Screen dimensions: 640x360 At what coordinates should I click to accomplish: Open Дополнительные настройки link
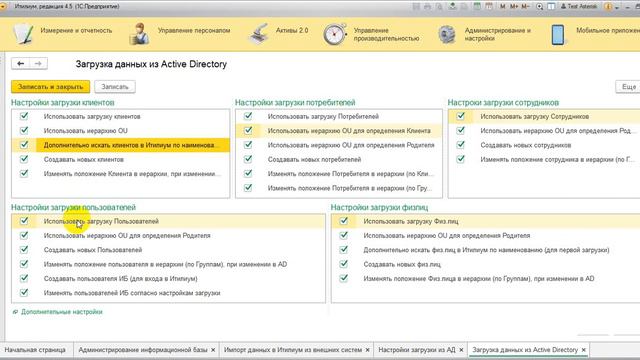coord(62,312)
